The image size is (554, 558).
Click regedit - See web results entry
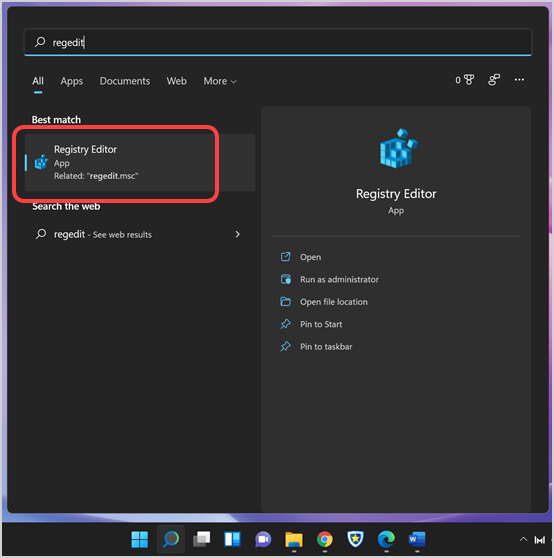pyautogui.click(x=140, y=234)
